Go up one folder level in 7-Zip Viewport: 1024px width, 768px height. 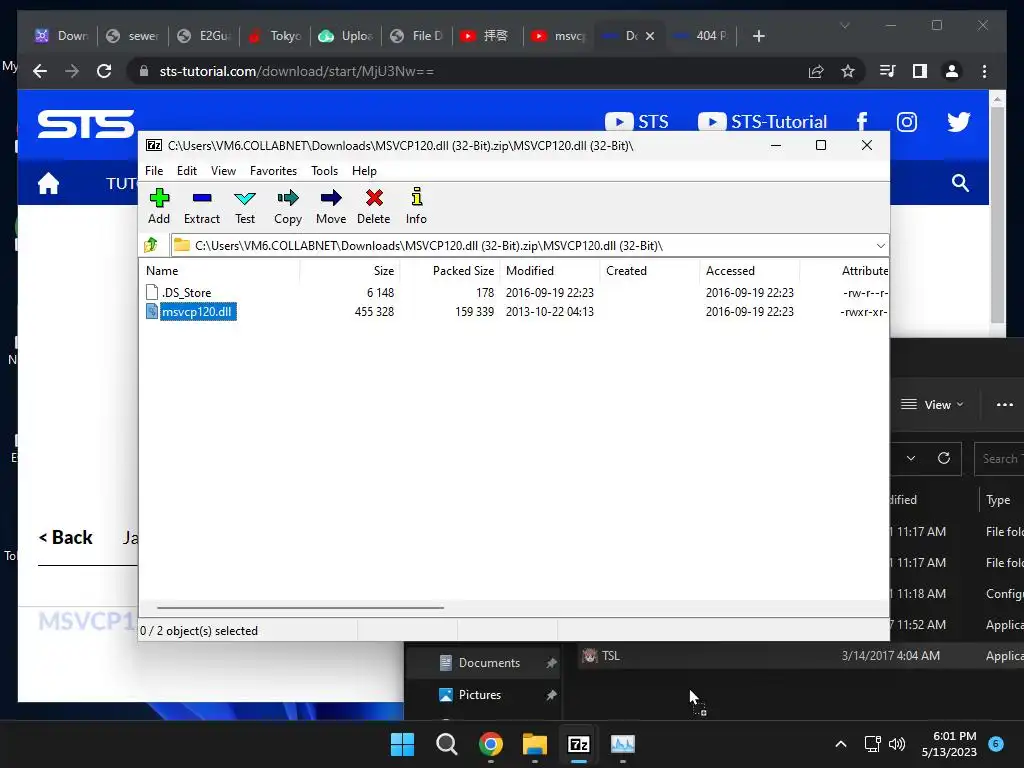152,245
